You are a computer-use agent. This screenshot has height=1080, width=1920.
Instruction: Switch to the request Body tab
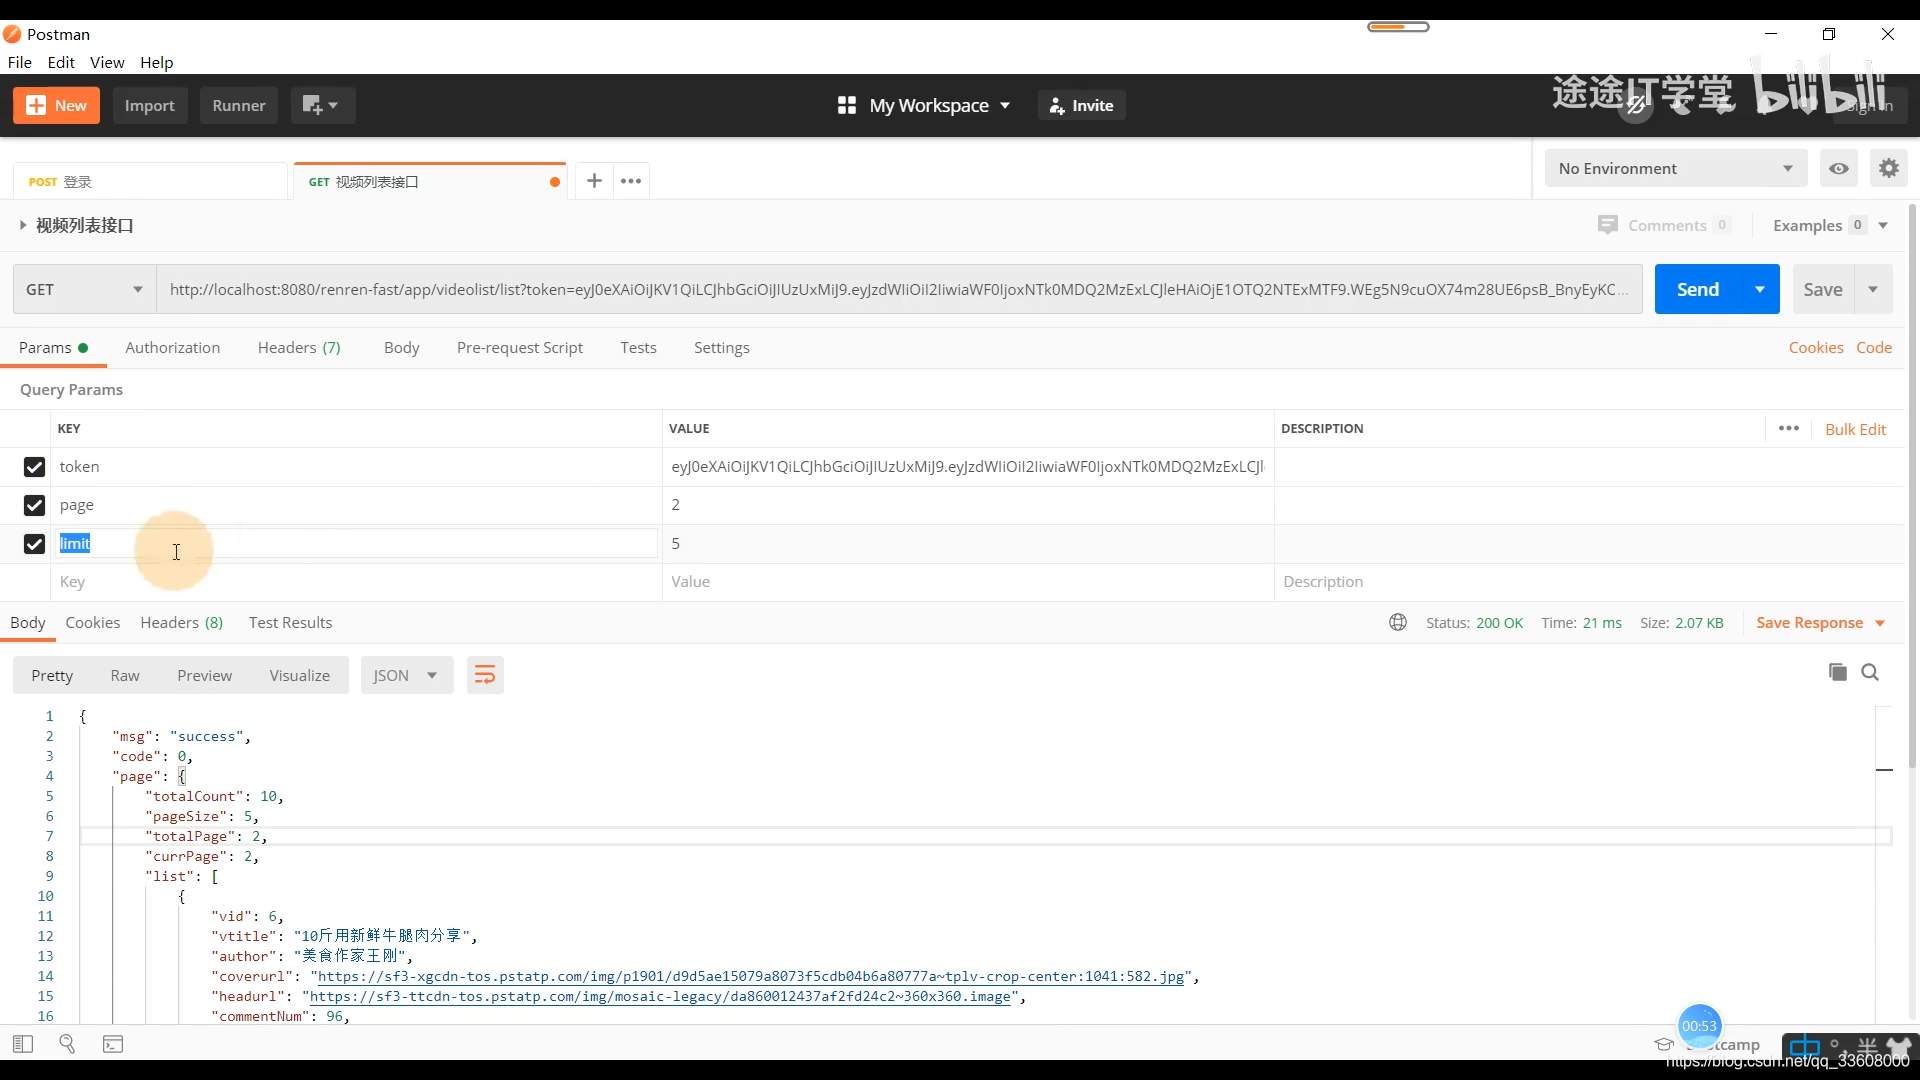click(401, 347)
